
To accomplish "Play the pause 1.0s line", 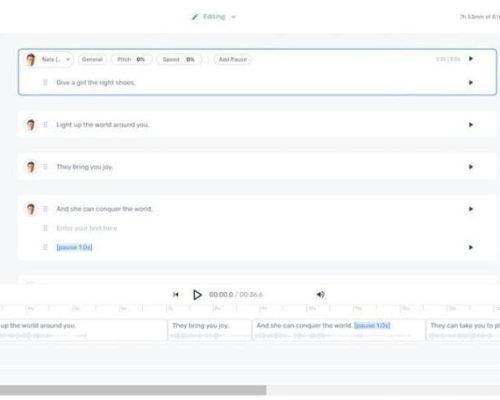I will (471, 247).
